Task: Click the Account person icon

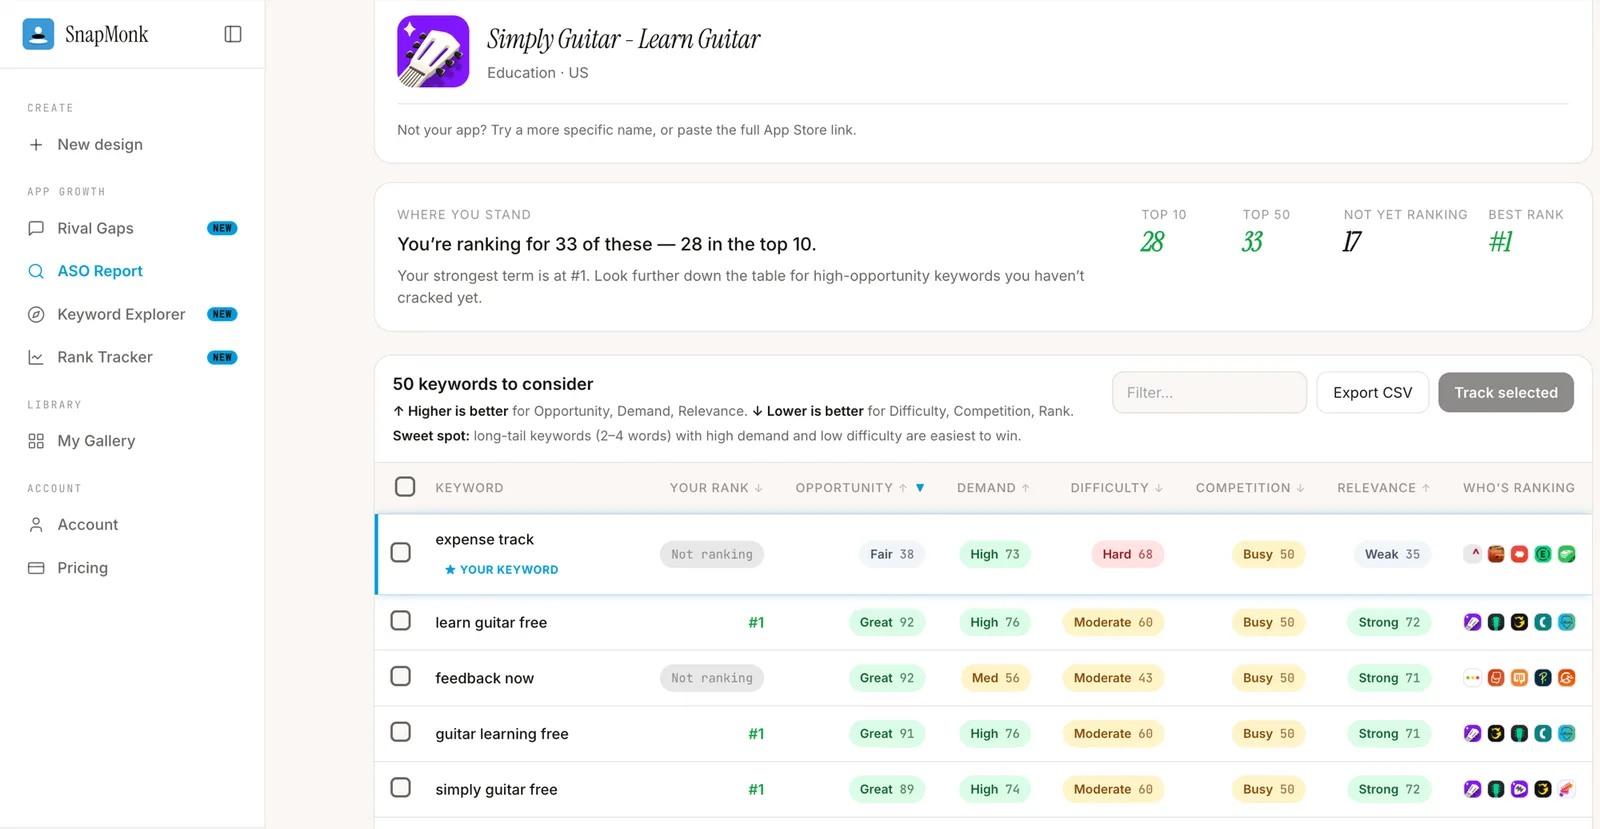Action: pyautogui.click(x=36, y=525)
